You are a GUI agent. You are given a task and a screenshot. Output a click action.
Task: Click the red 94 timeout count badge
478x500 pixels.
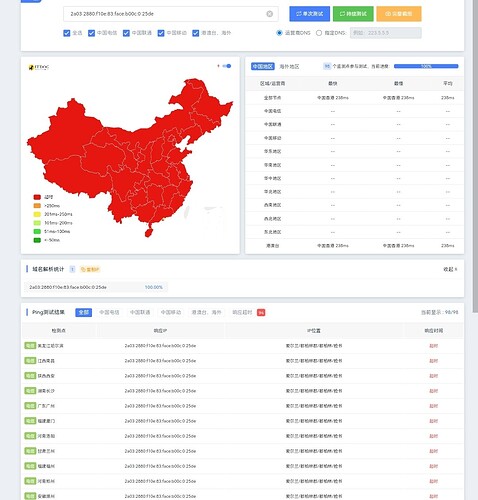pos(261,312)
